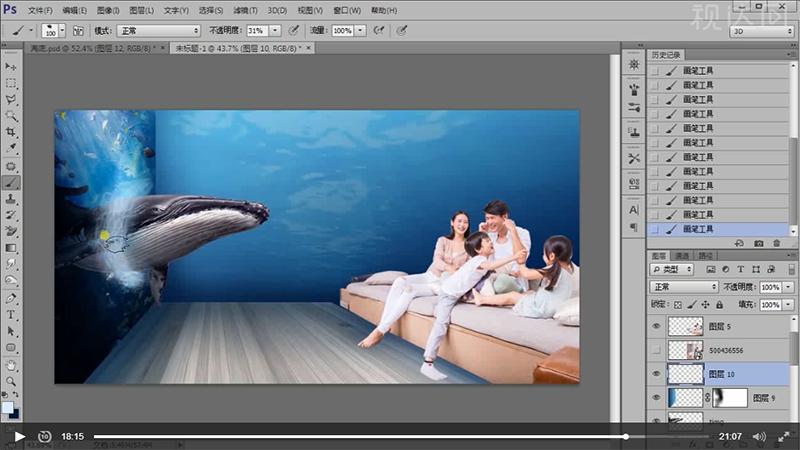Select the Type tool in toolbar

tap(11, 315)
